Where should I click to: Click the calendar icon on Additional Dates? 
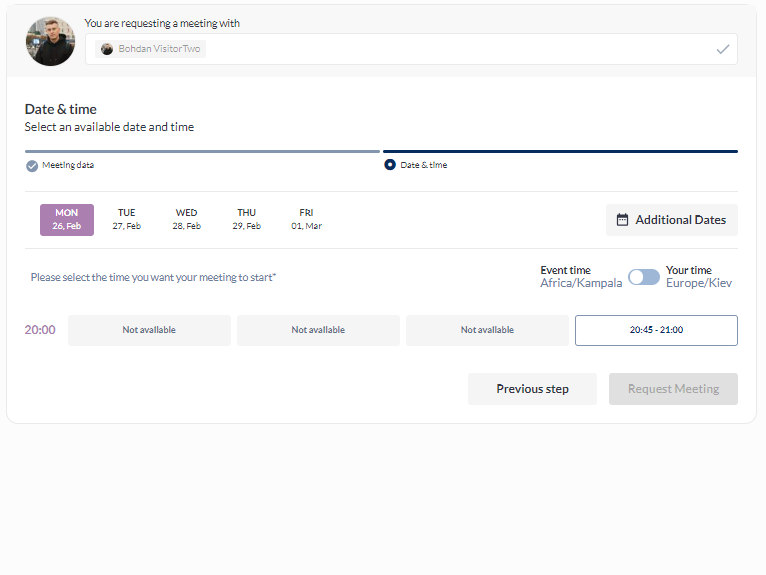[x=622, y=220]
